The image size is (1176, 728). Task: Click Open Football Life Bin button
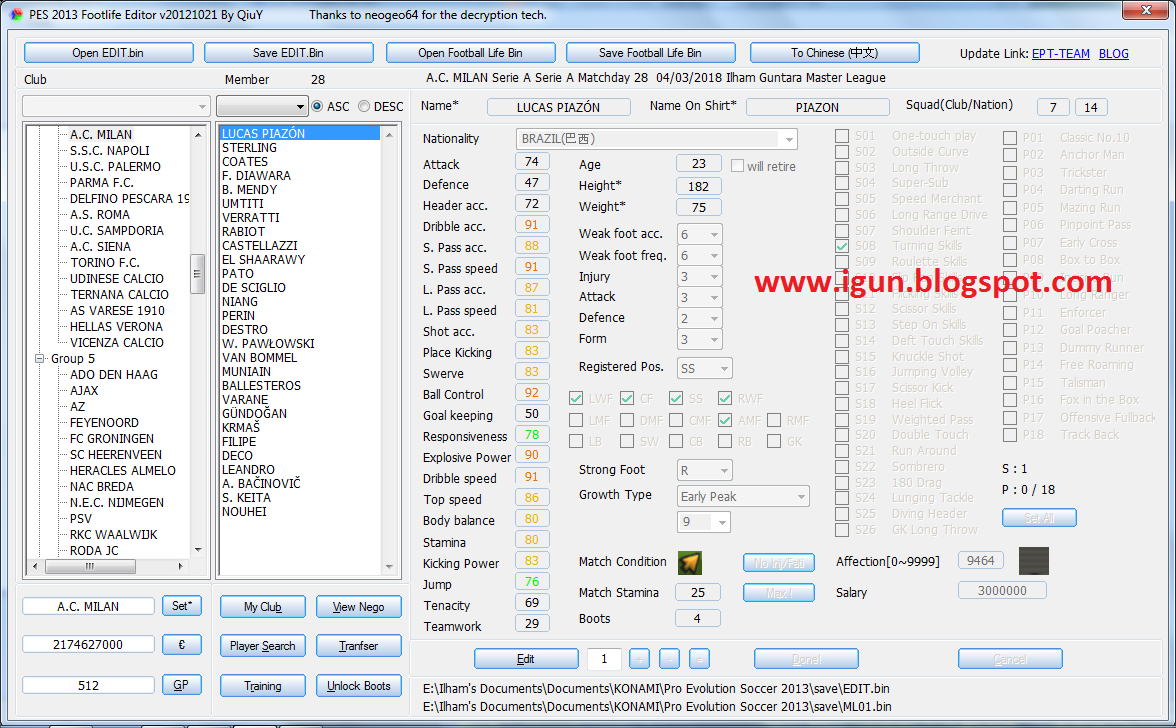click(x=470, y=52)
